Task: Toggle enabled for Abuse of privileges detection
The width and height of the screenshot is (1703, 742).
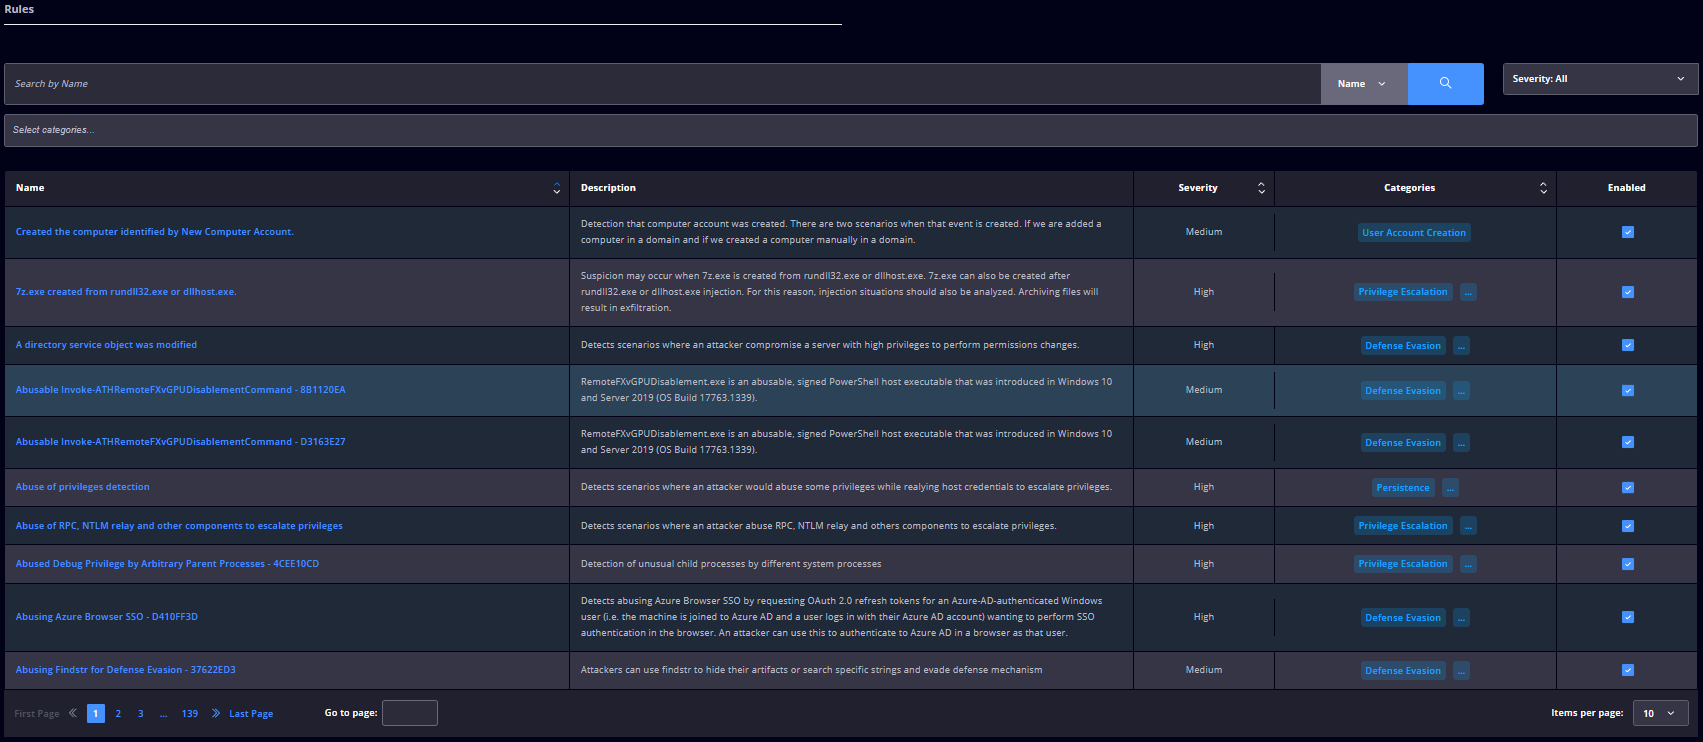Action: click(1628, 487)
